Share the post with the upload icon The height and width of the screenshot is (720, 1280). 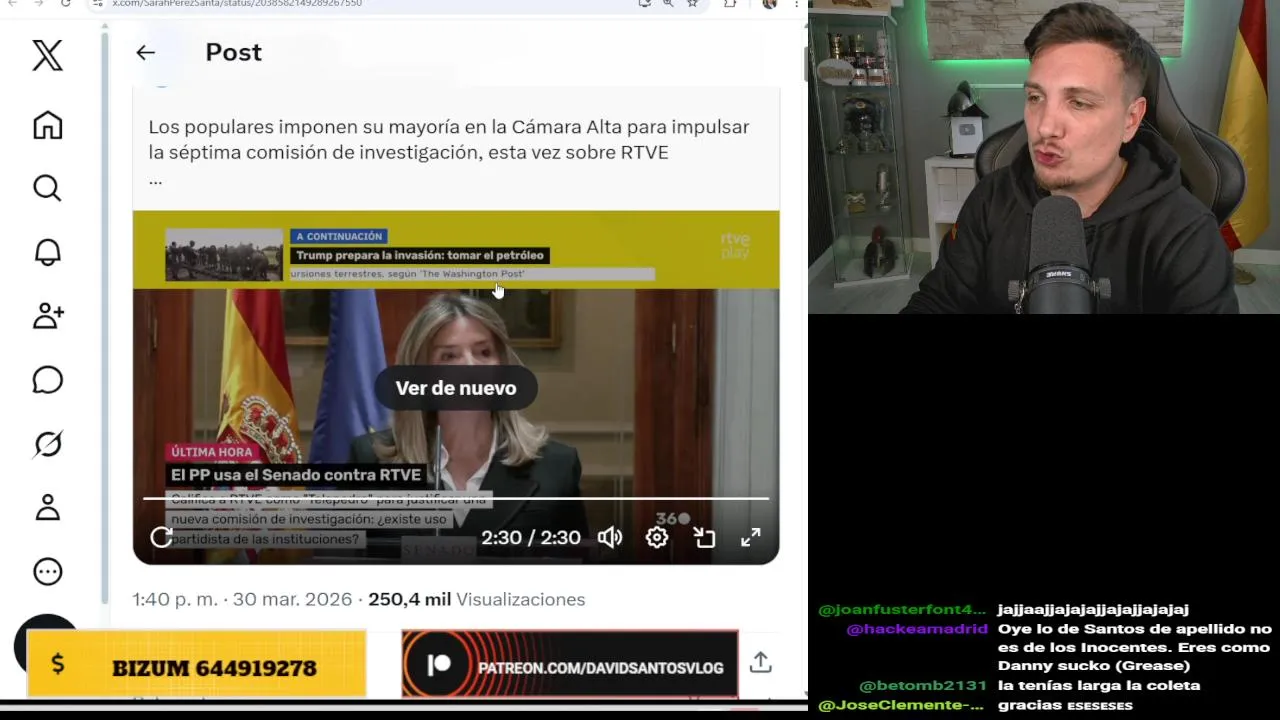pyautogui.click(x=760, y=662)
